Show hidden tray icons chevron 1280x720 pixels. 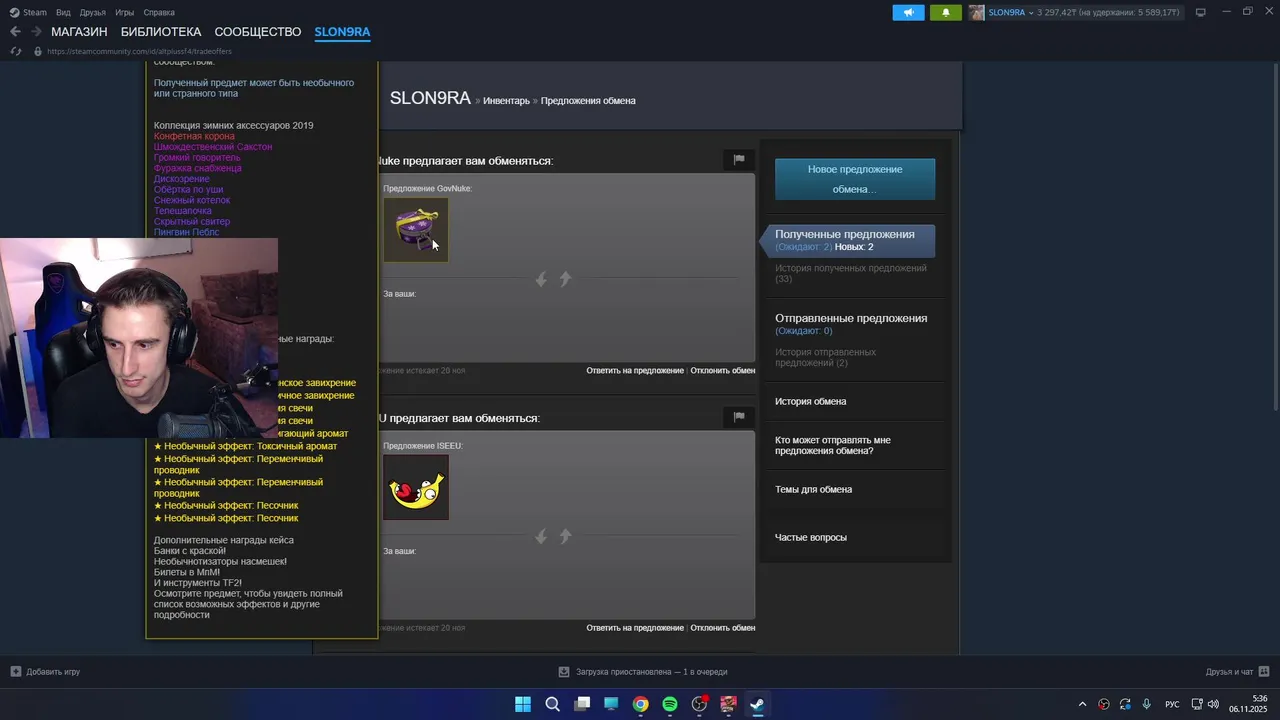point(1082,704)
